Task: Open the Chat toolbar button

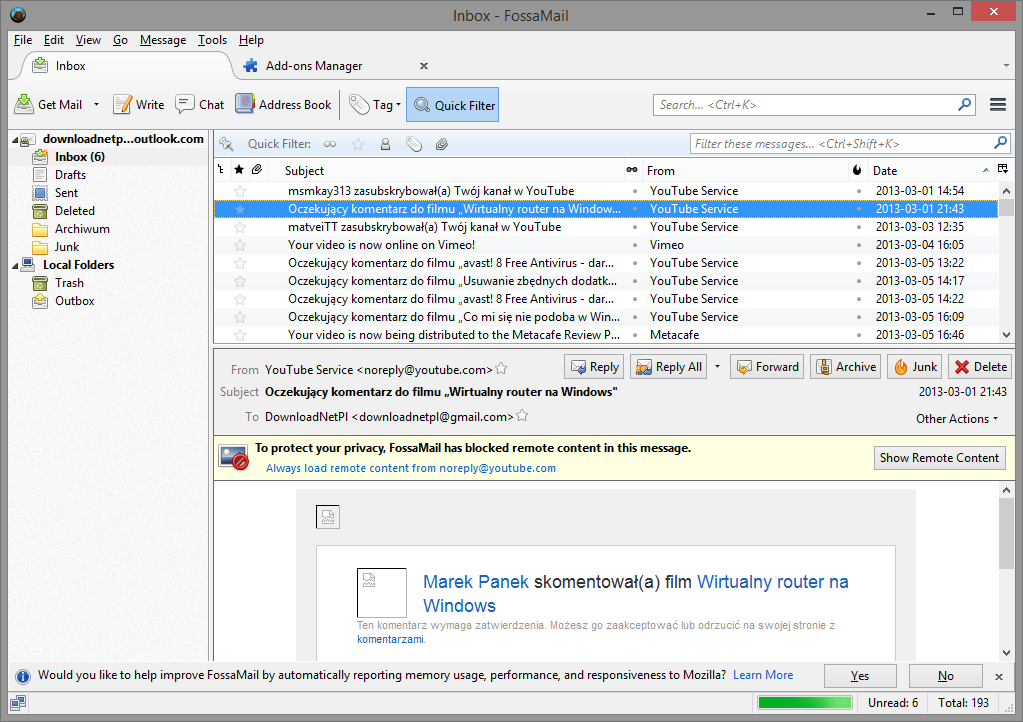Action: [x=200, y=105]
